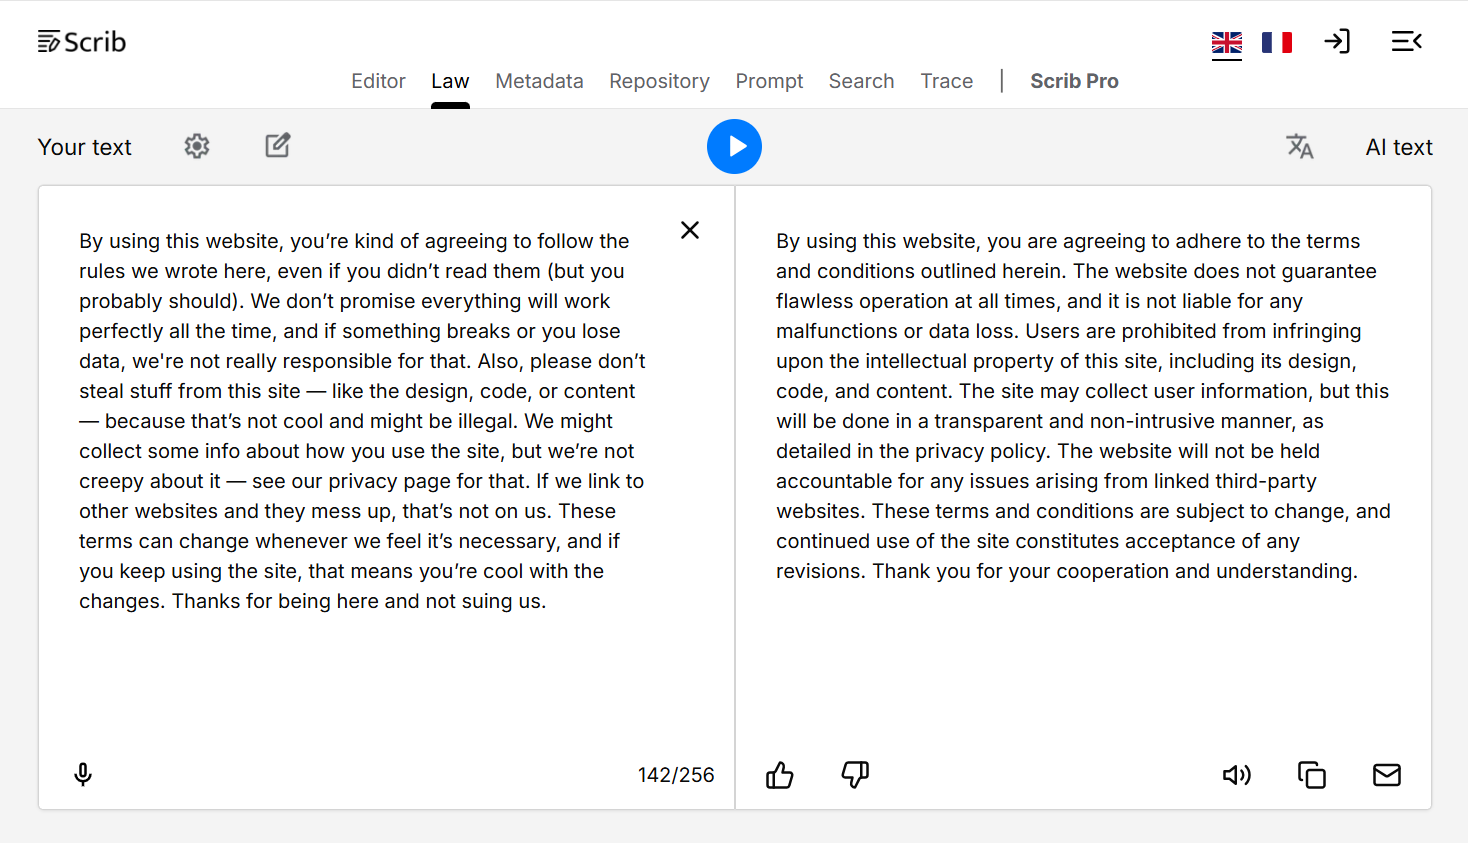Switch site language to French flag

coord(1277,42)
